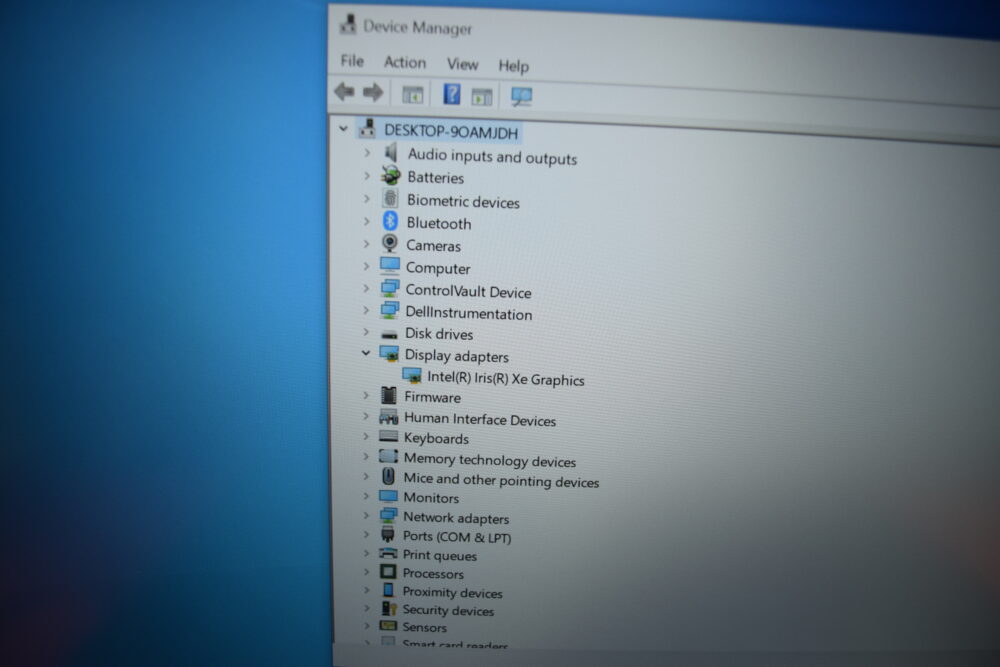This screenshot has height=667, width=1000.
Task: Open the Action menu
Action: pos(404,62)
